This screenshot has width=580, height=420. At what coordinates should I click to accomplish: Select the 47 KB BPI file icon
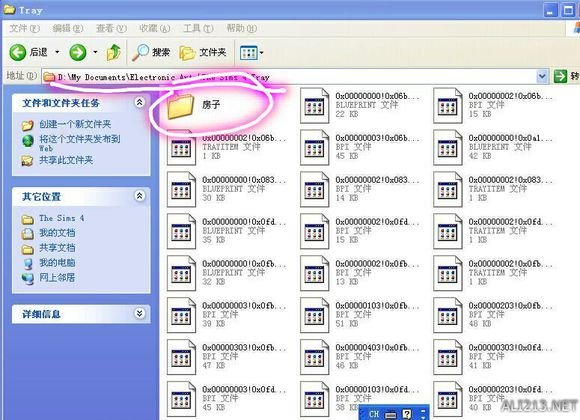pos(181,357)
